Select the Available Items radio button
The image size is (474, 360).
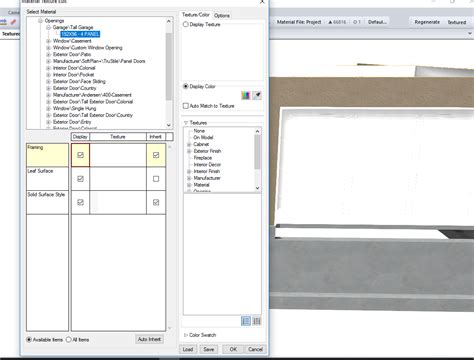point(29,340)
